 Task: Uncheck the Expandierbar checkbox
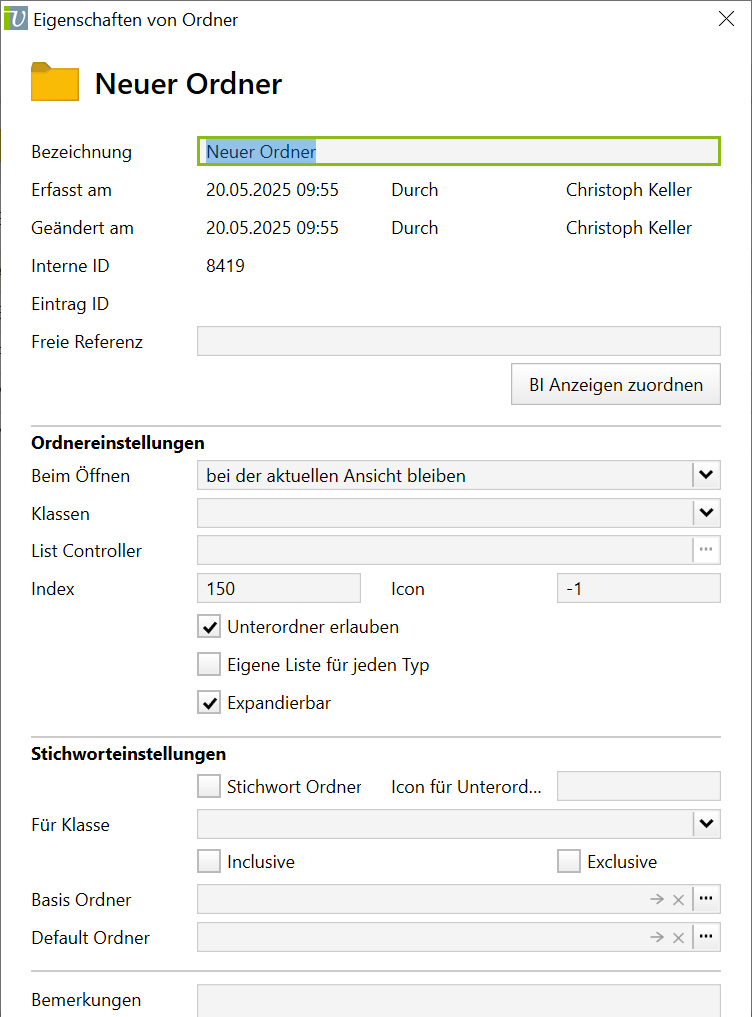(209, 703)
